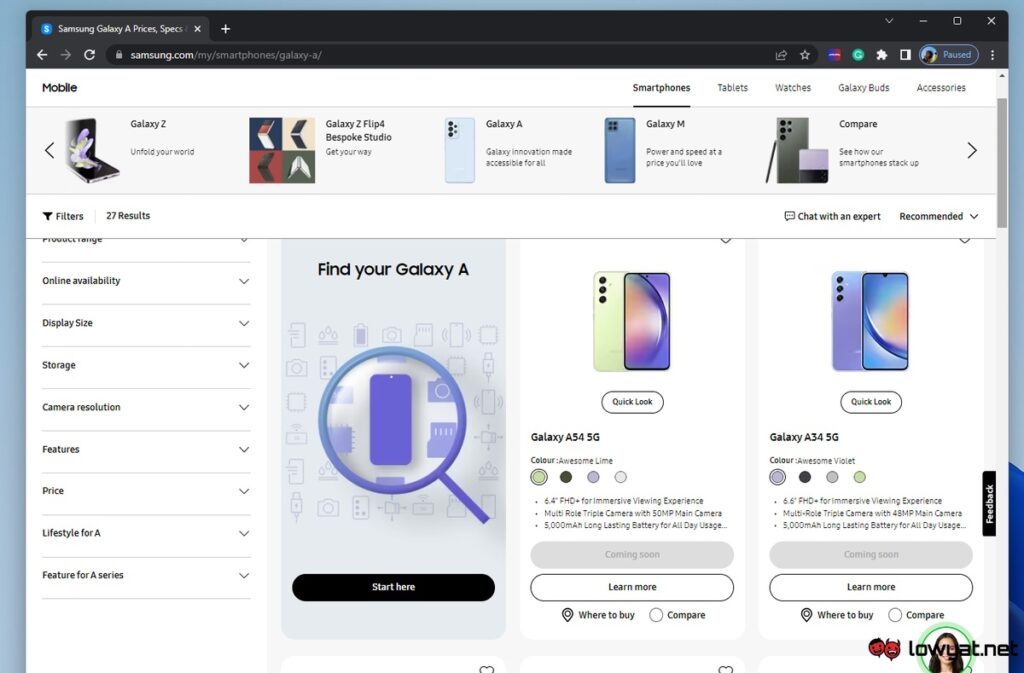The height and width of the screenshot is (673, 1024).
Task: Close the Samsung Galaxy A tab
Action: coord(197,29)
